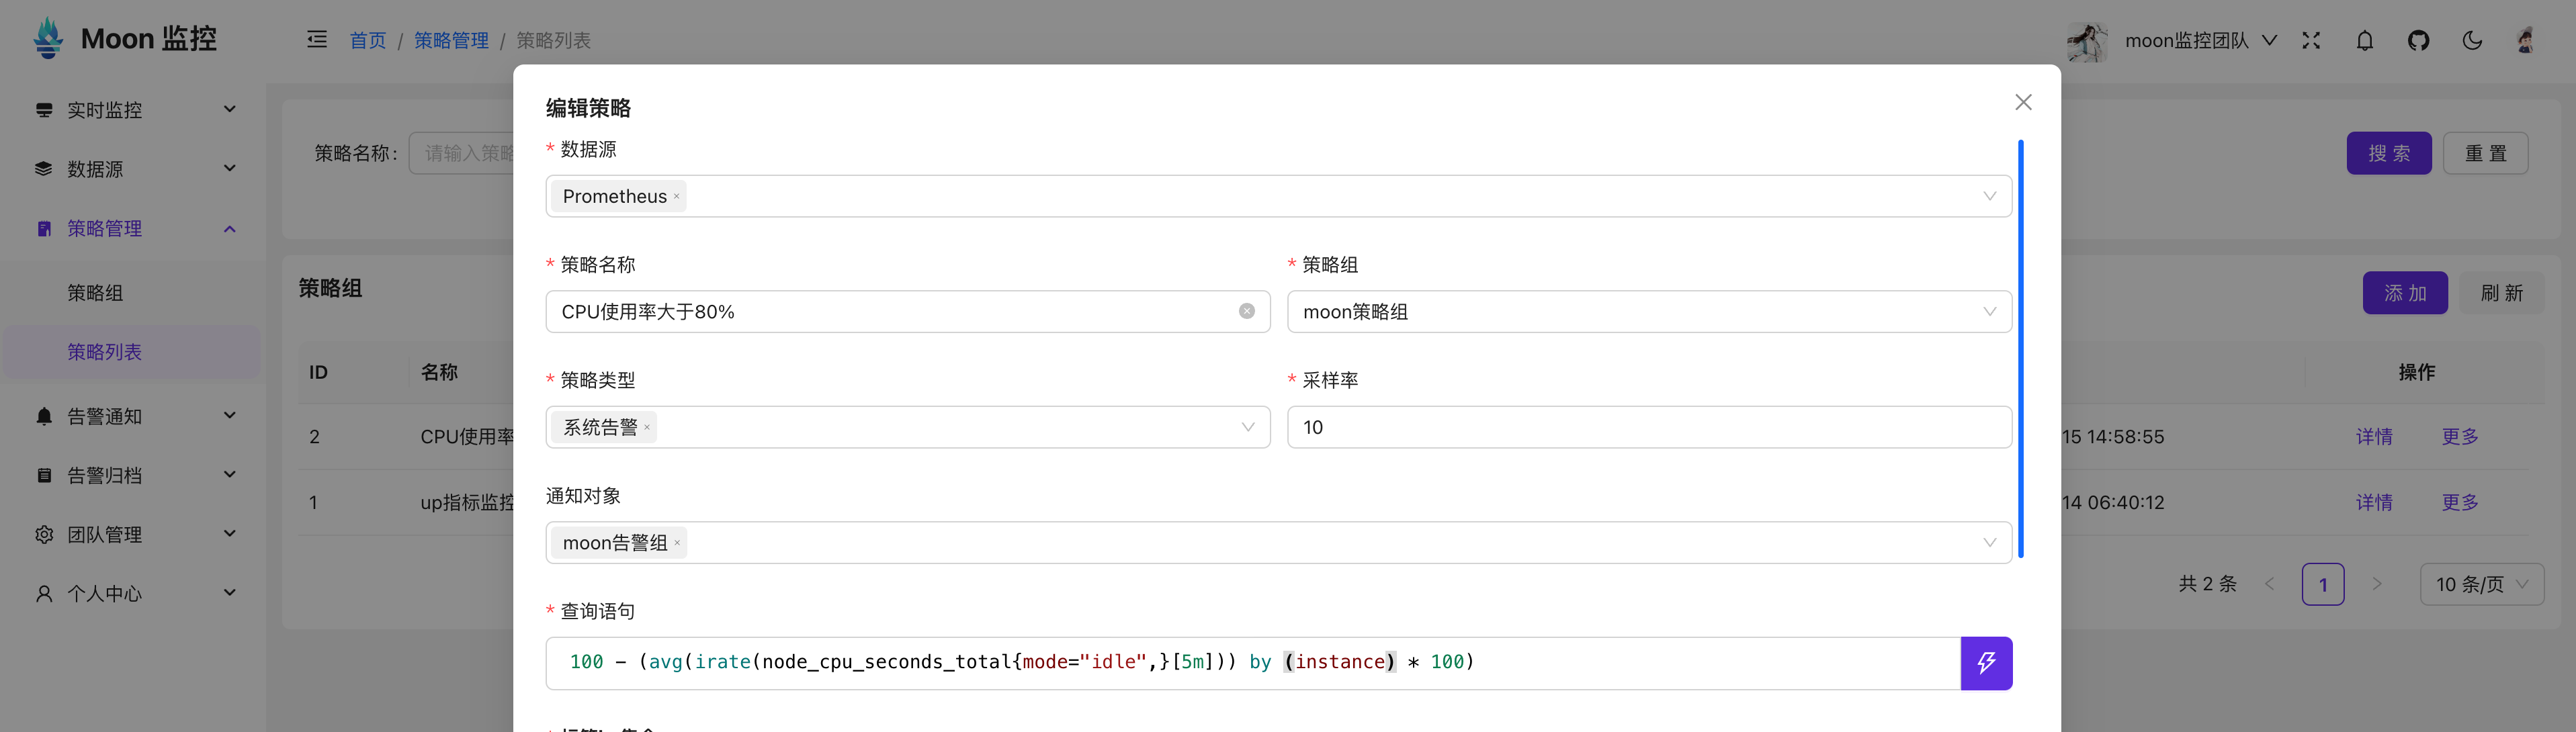This screenshot has width=2576, height=732.
Task: Close the 编辑策略 dialog
Action: coord(2023,102)
